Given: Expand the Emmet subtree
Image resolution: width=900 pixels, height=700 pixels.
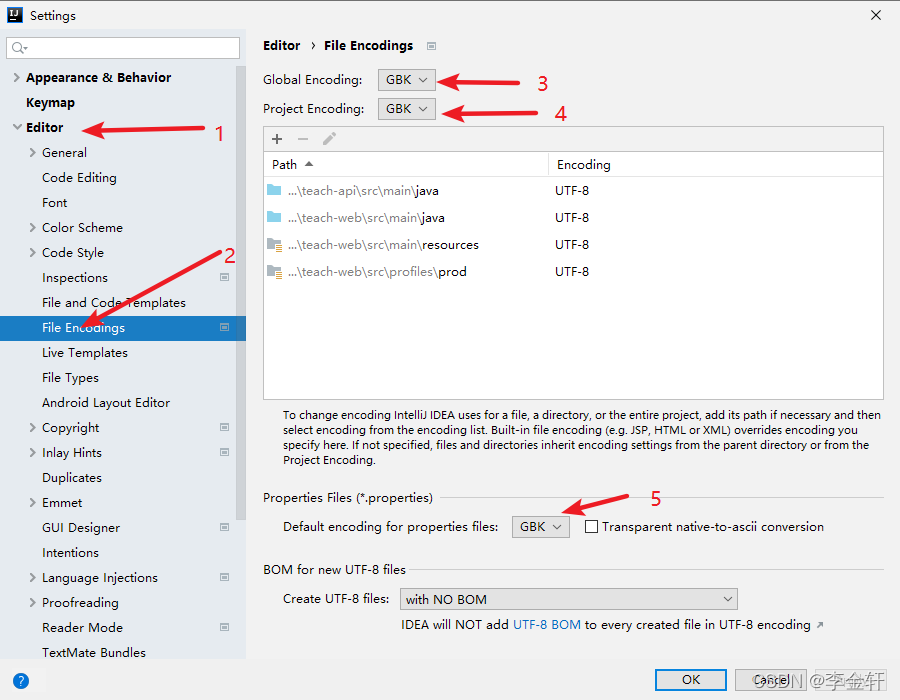Looking at the screenshot, I should (x=33, y=503).
